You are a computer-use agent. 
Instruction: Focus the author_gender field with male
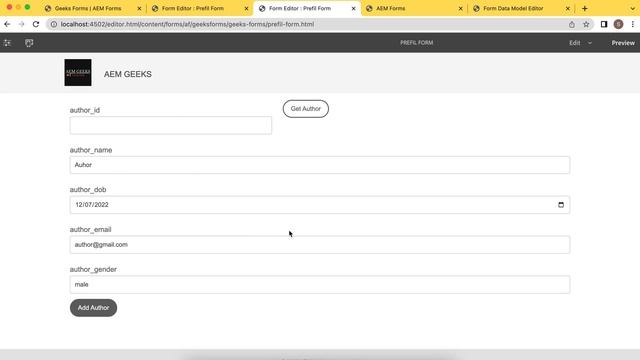point(320,284)
